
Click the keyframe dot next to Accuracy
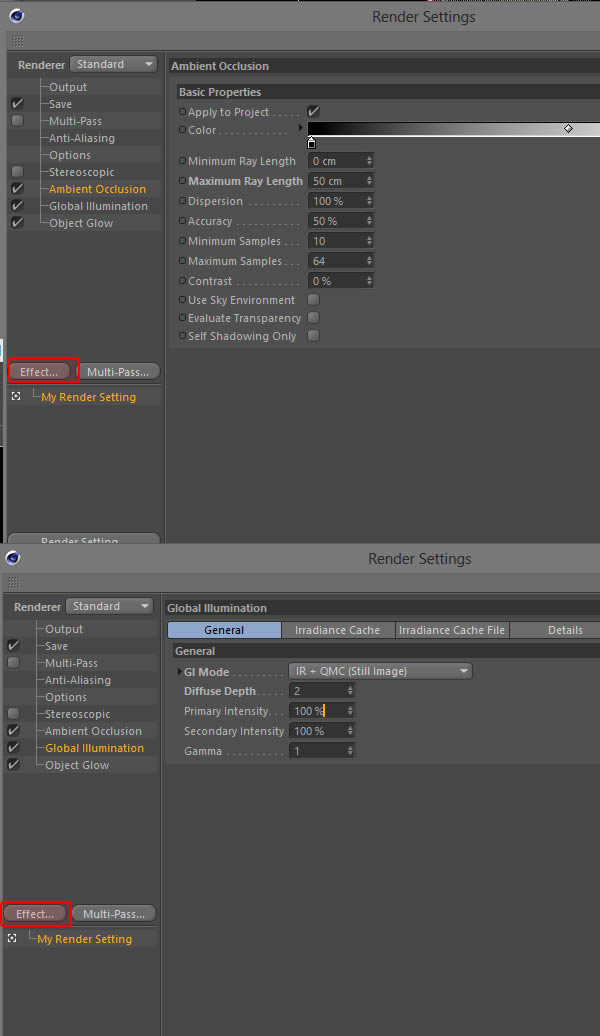tap(182, 221)
